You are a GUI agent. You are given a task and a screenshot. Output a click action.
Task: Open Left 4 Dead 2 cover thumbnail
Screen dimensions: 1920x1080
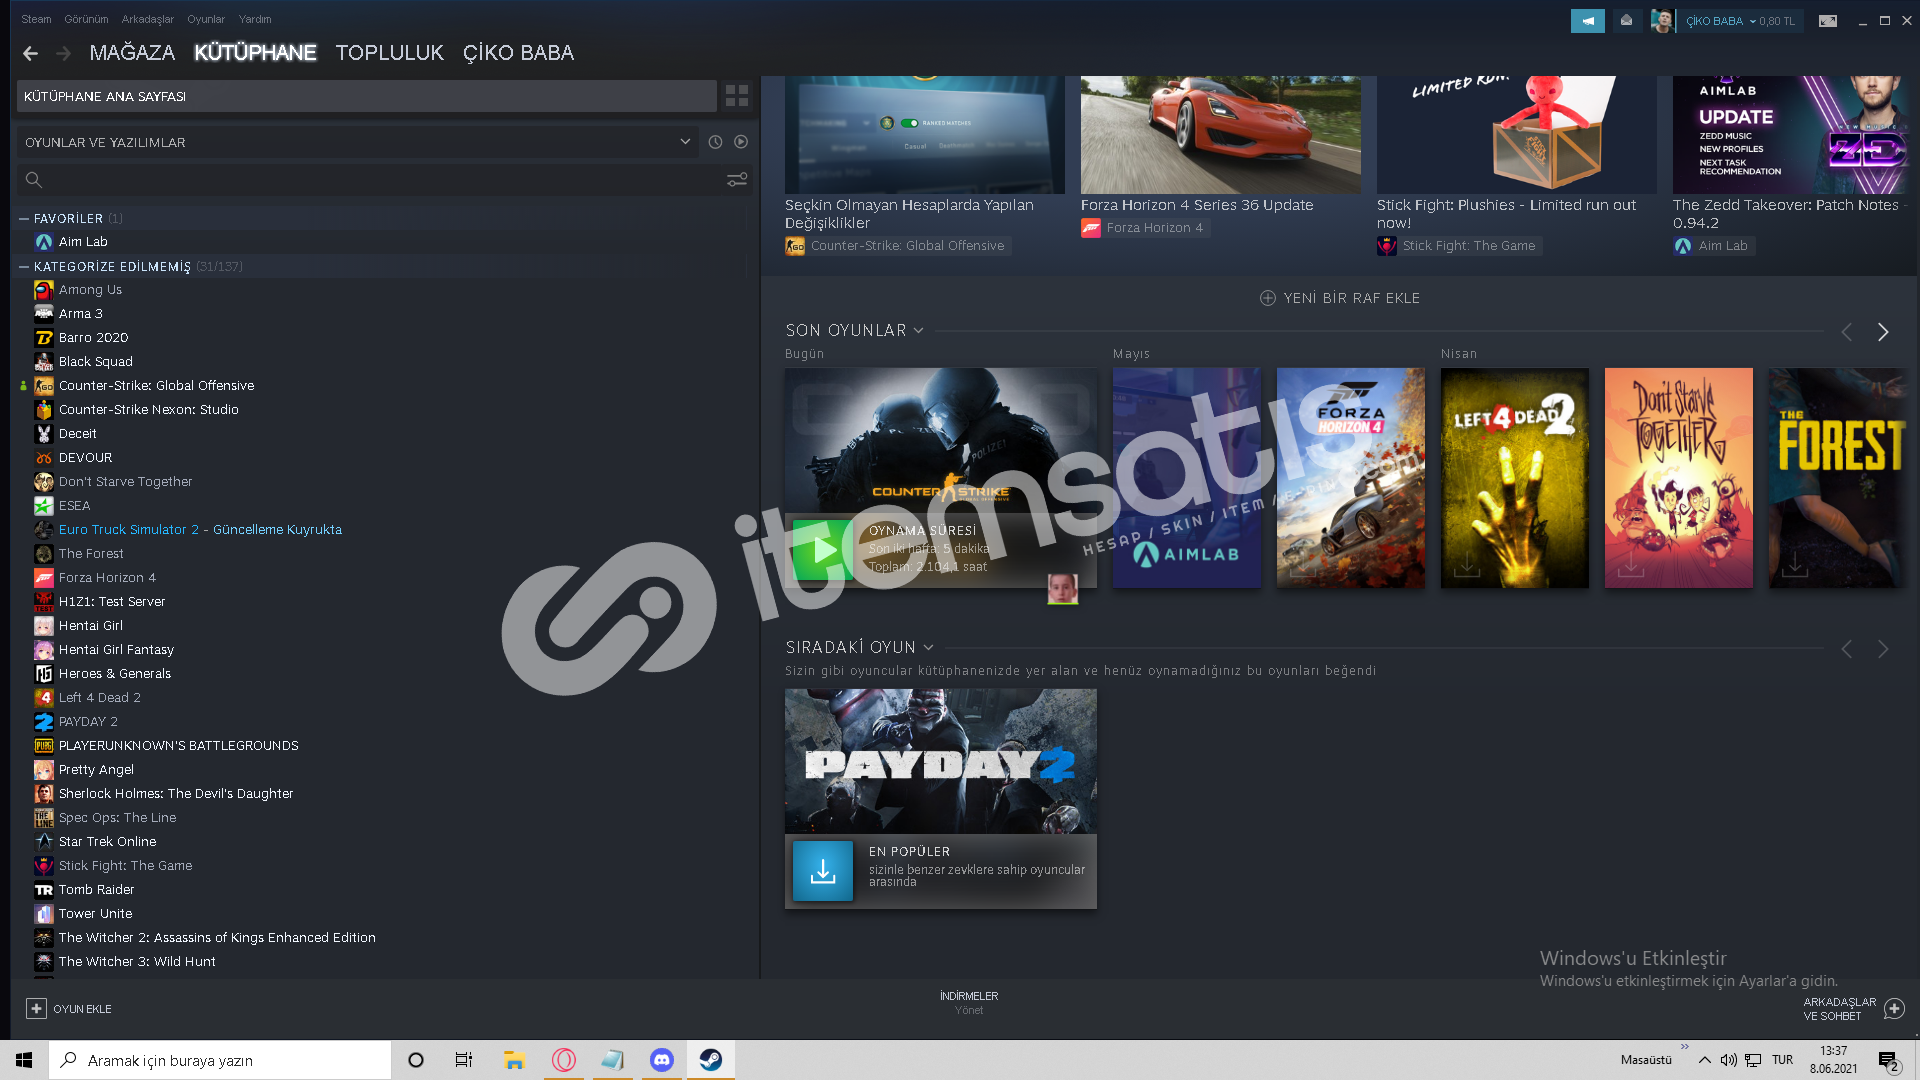(x=1514, y=478)
